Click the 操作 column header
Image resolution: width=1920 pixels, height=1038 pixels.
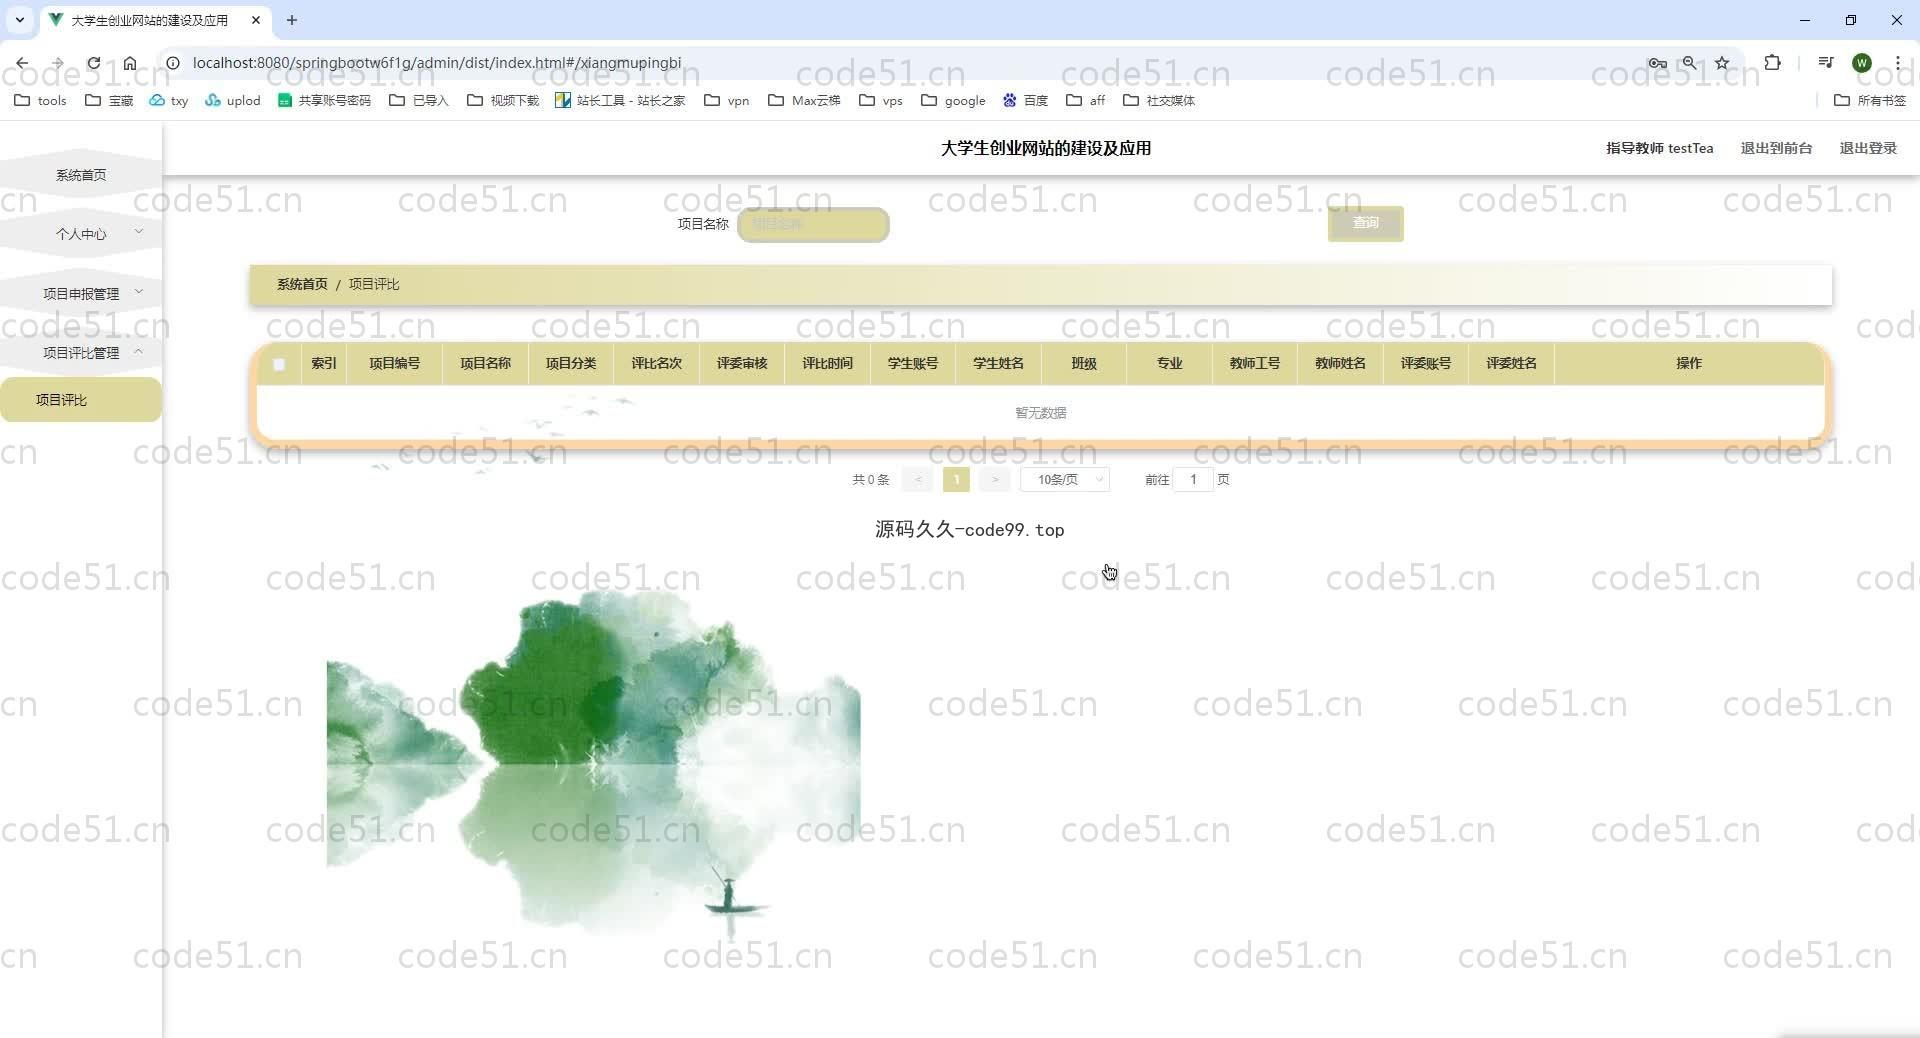pos(1689,364)
